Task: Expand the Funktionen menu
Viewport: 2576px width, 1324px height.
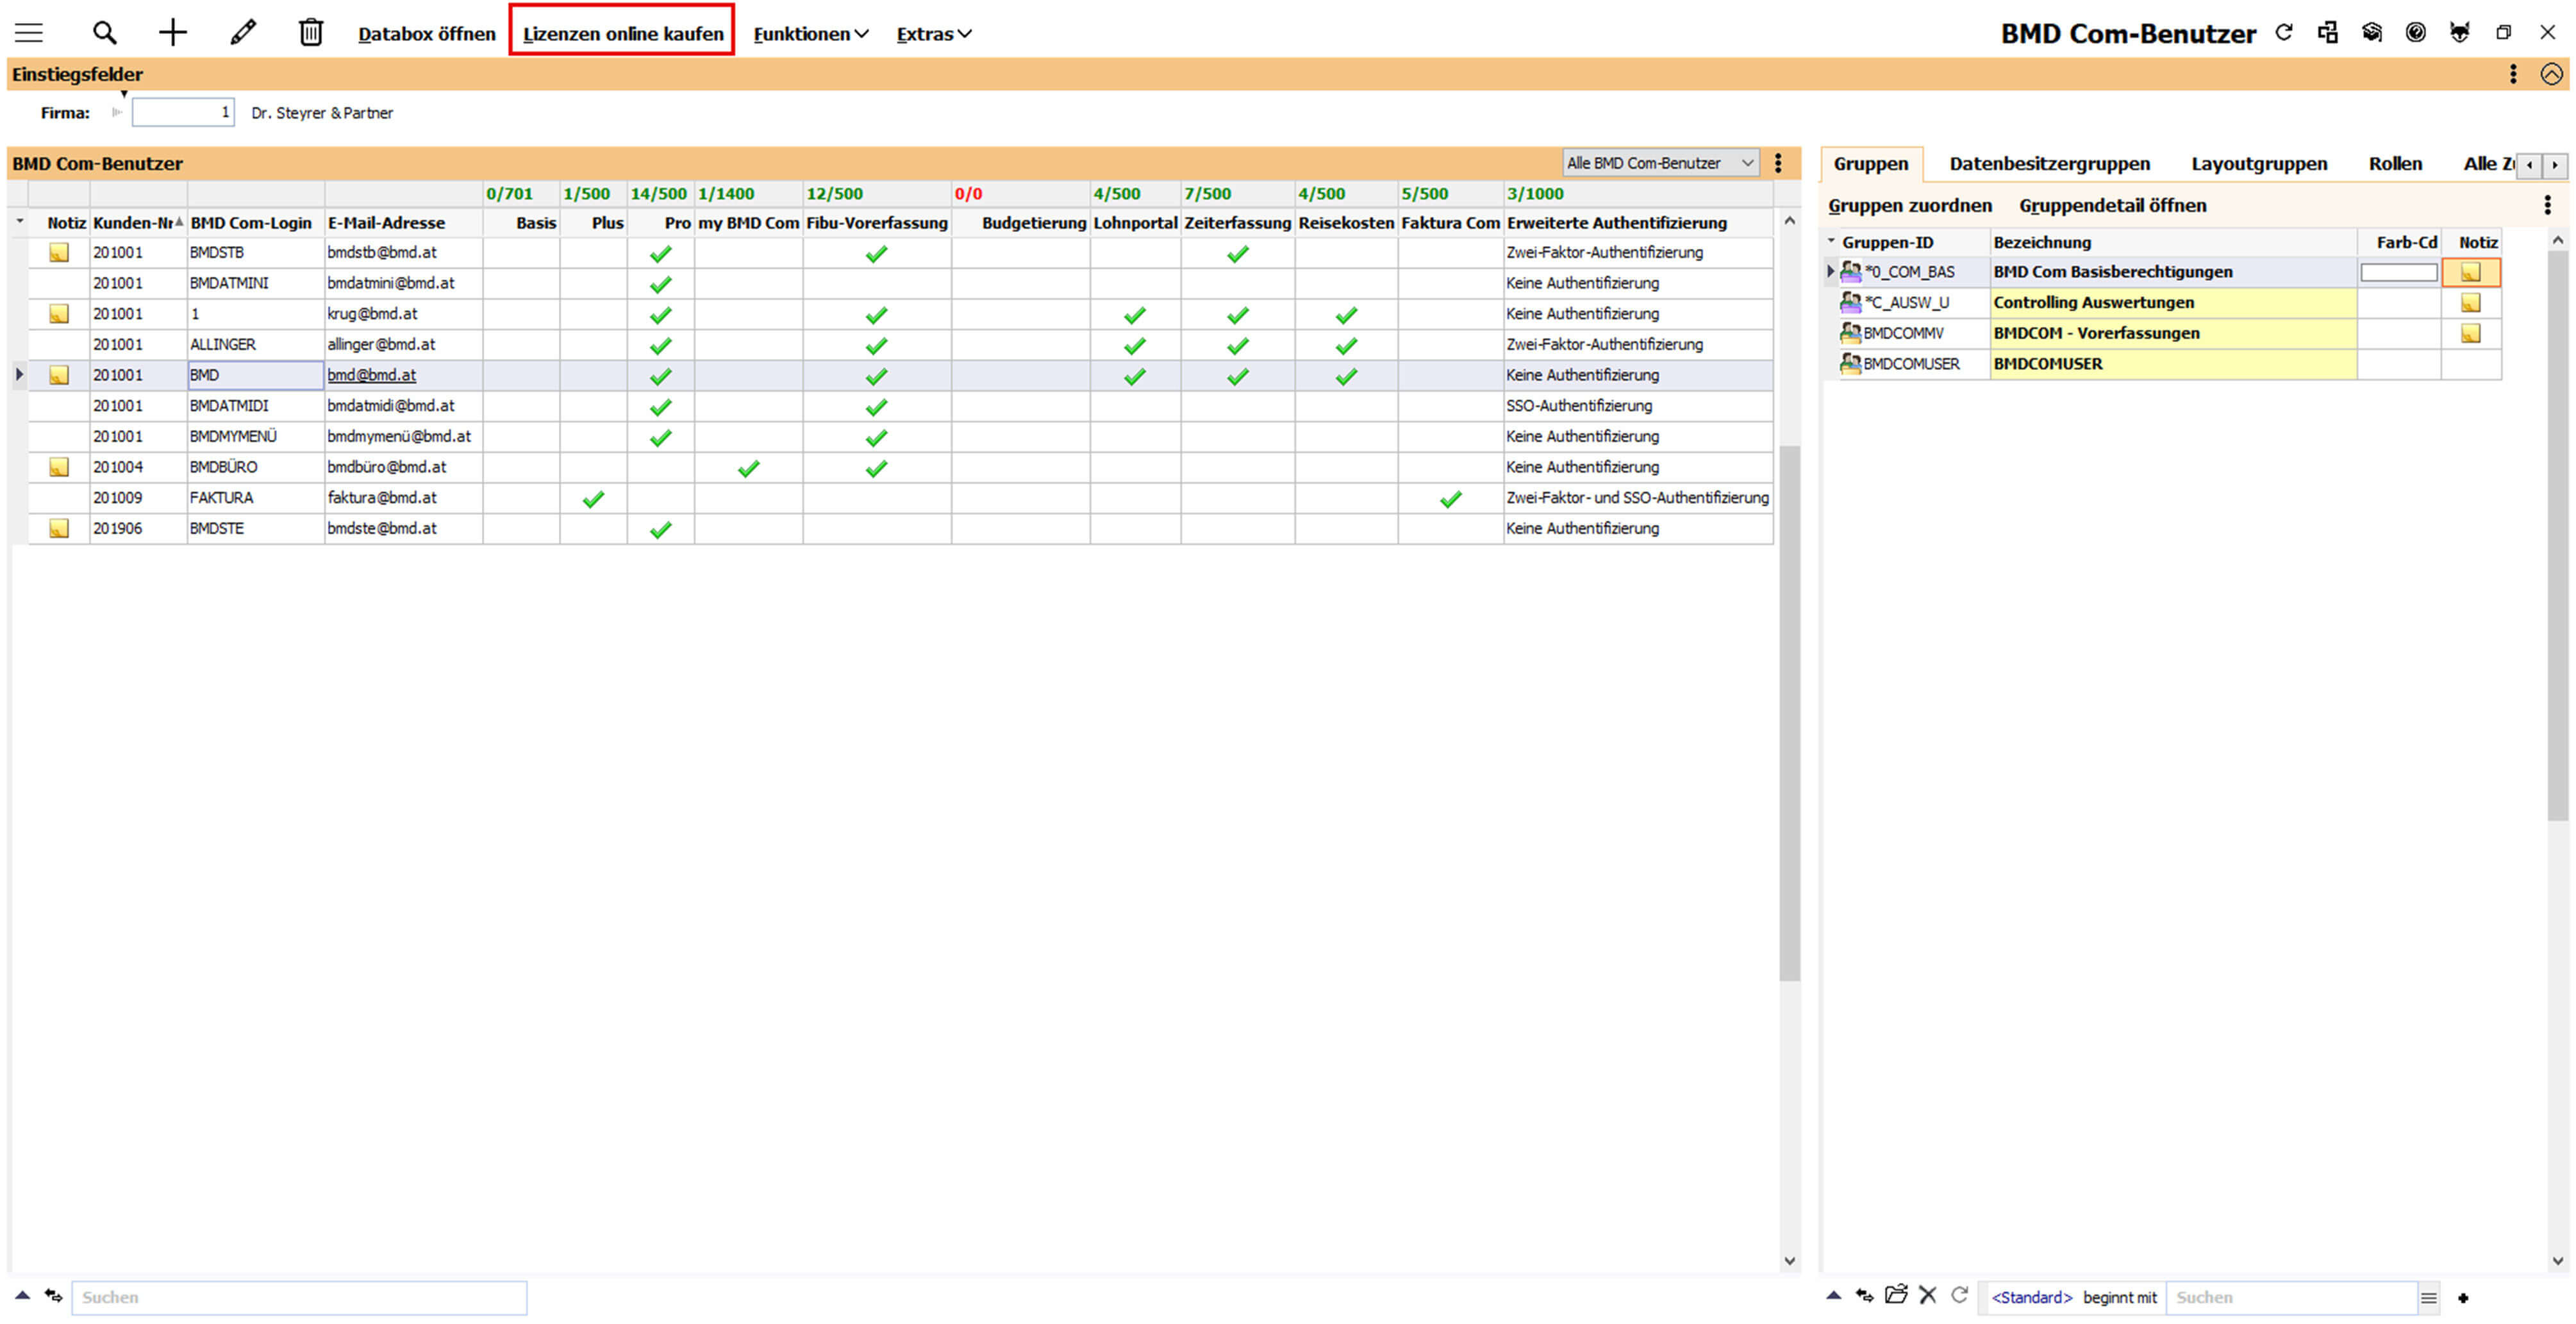Action: tap(810, 34)
